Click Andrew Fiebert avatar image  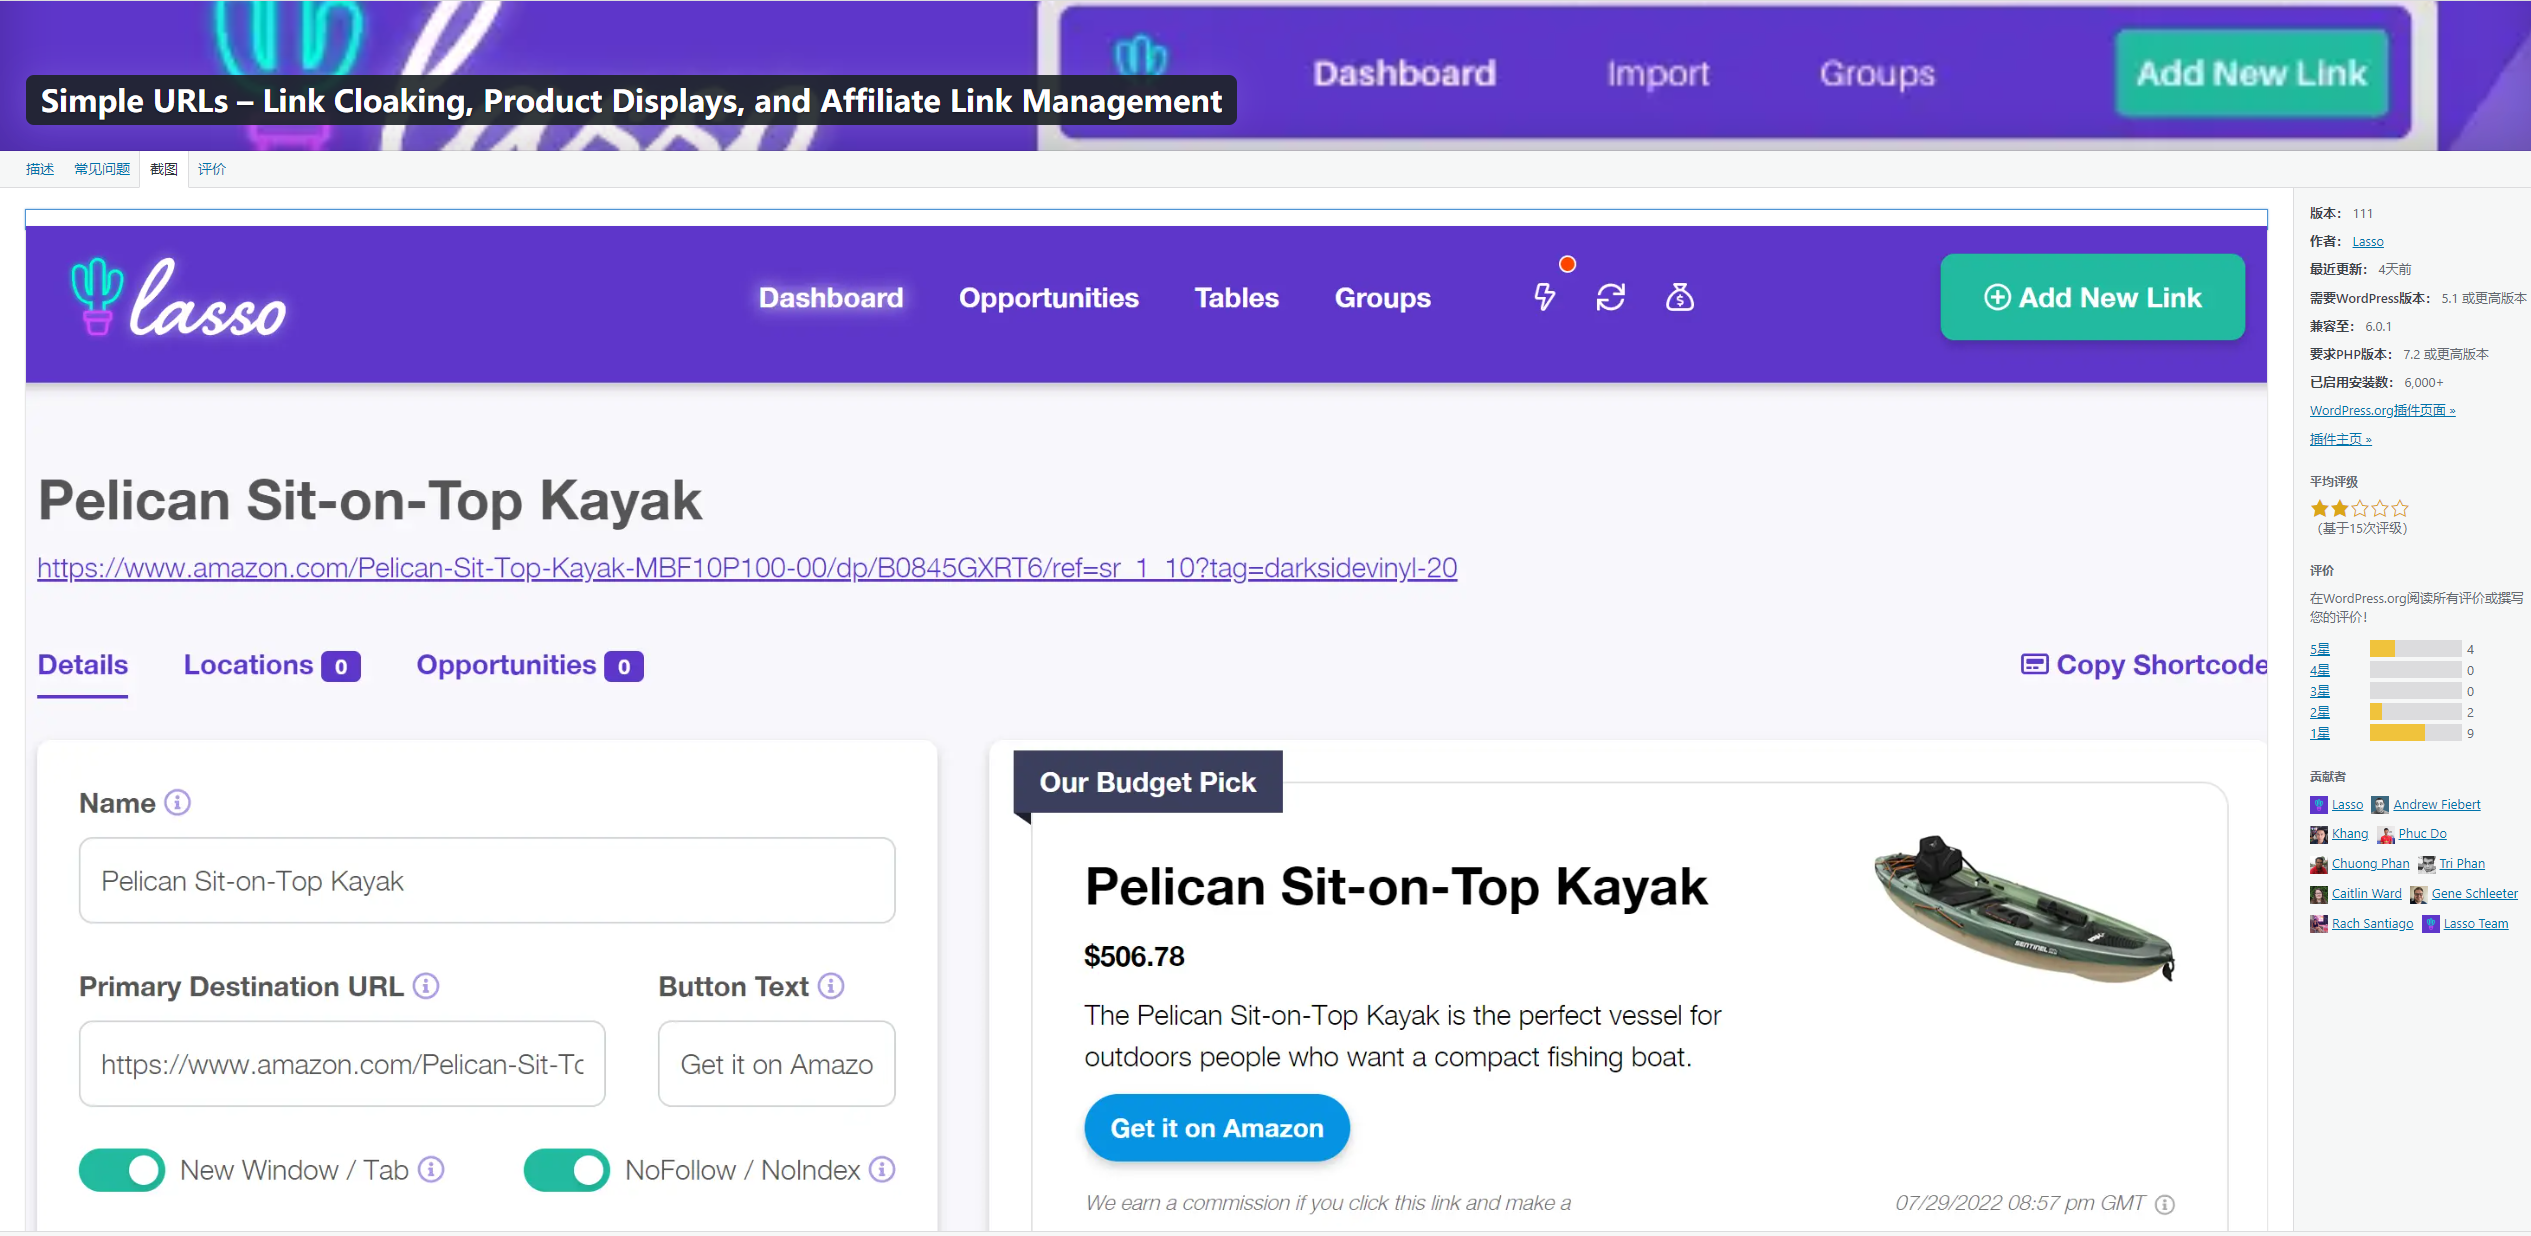[2380, 805]
